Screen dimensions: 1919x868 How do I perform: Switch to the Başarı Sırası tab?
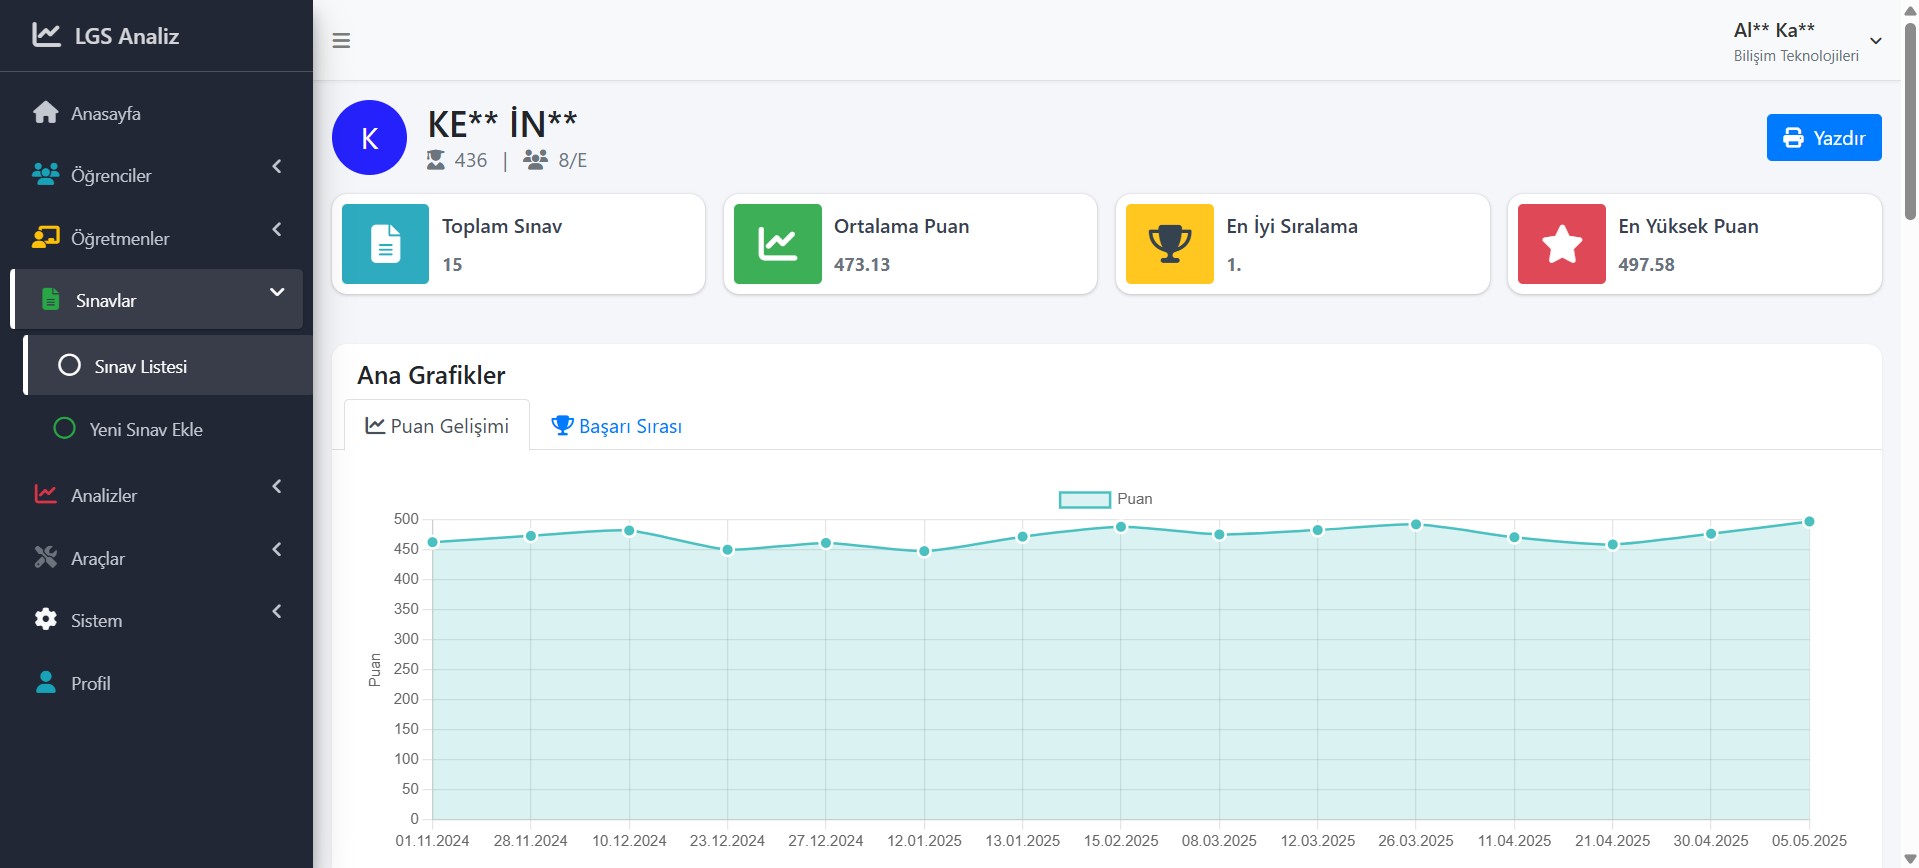617,426
